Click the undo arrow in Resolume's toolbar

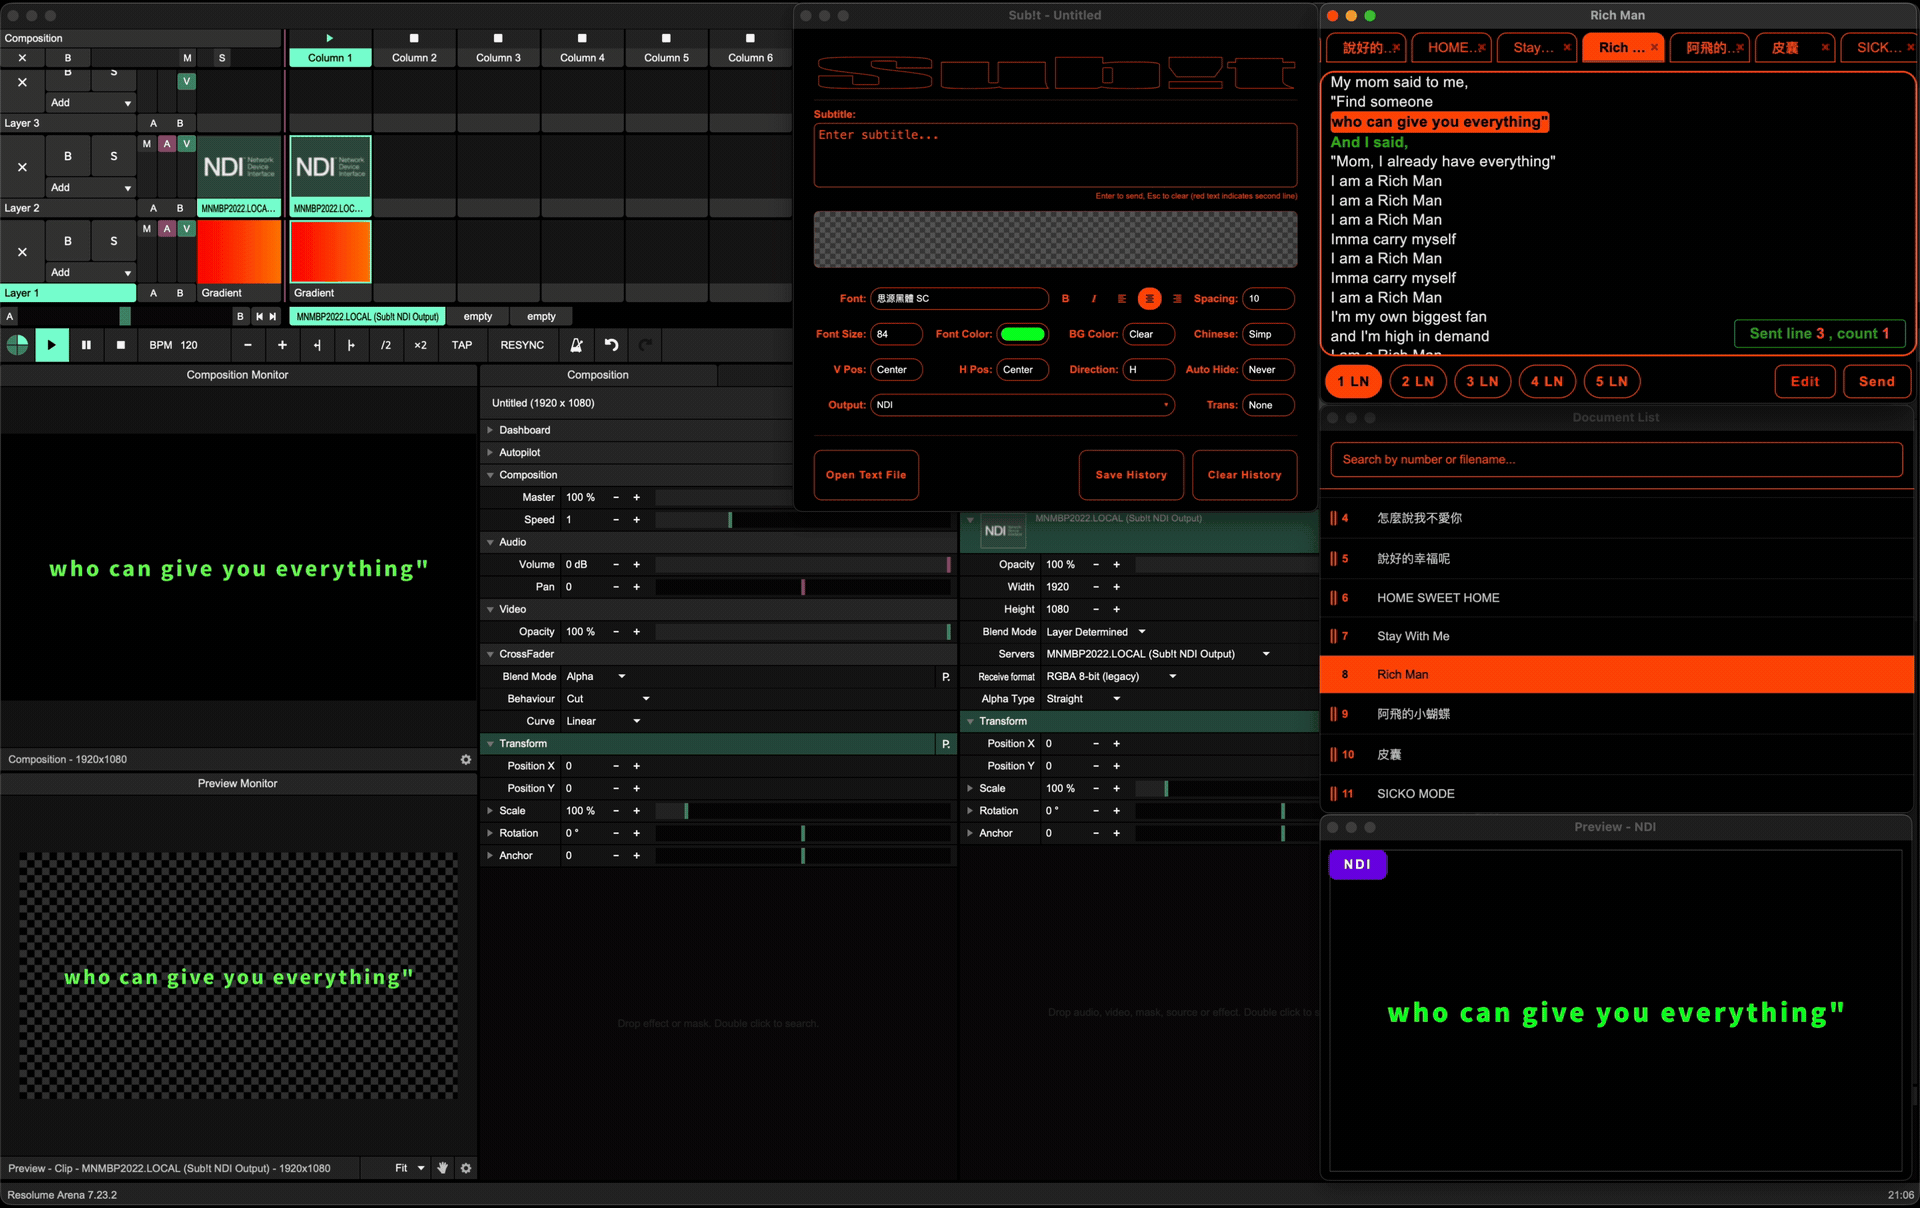click(611, 345)
